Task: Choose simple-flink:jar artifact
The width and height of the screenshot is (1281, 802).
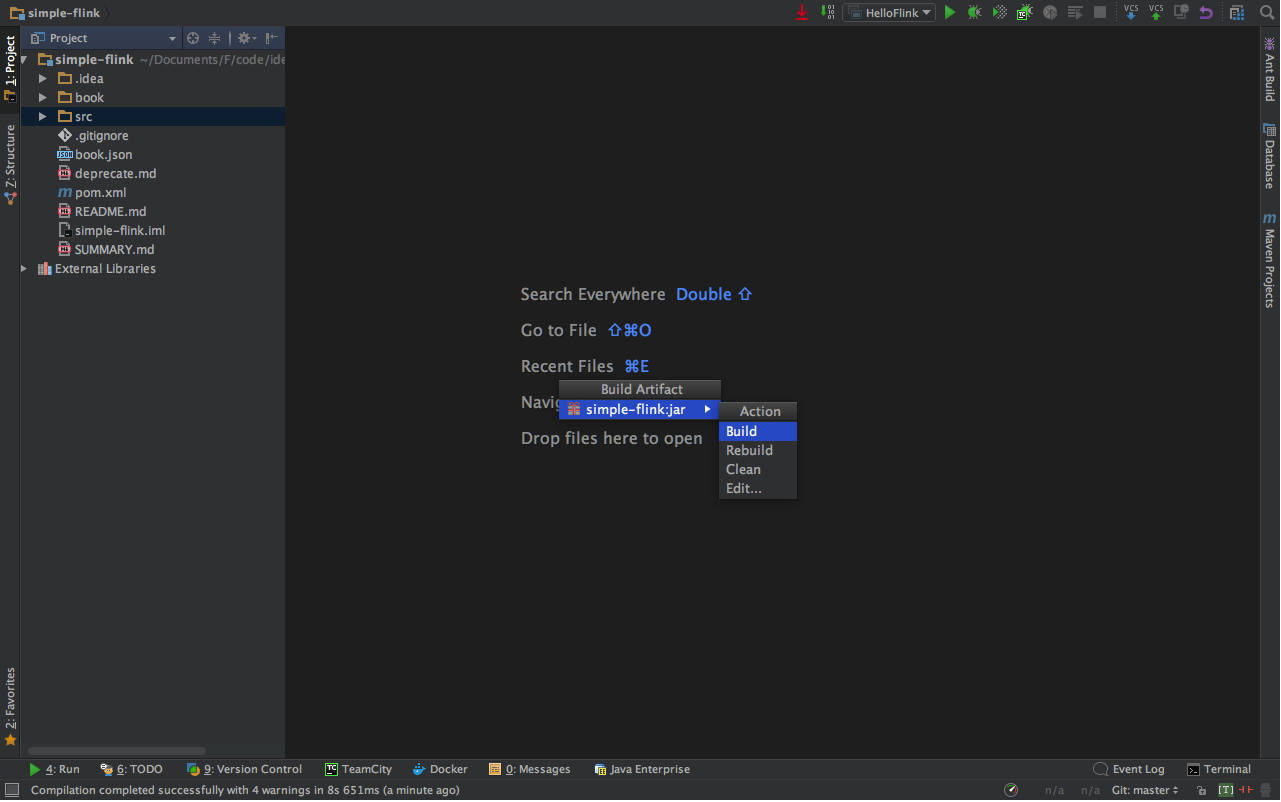Action: point(639,410)
